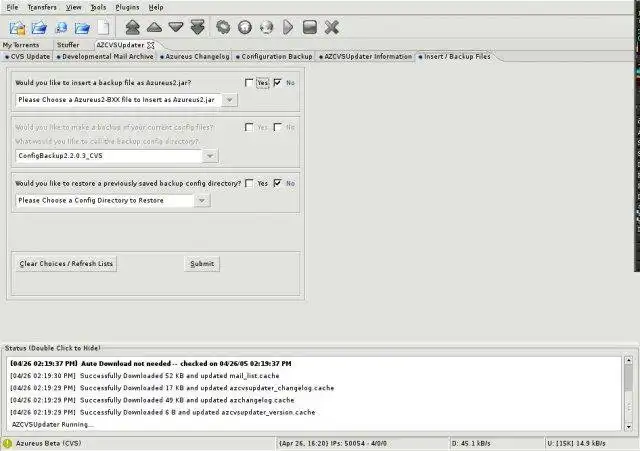
Task: Click the Status (Double Click to Hide) header
Action: click(x=52, y=348)
